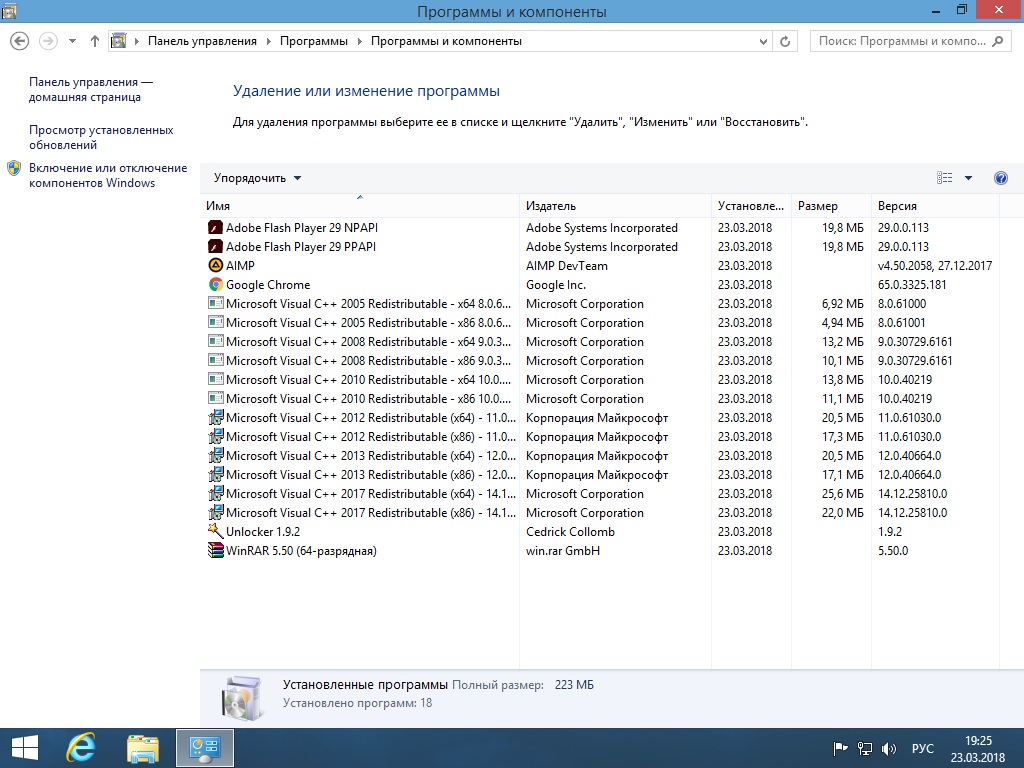Click the network icon in system tray
The image size is (1024, 768).
point(865,748)
